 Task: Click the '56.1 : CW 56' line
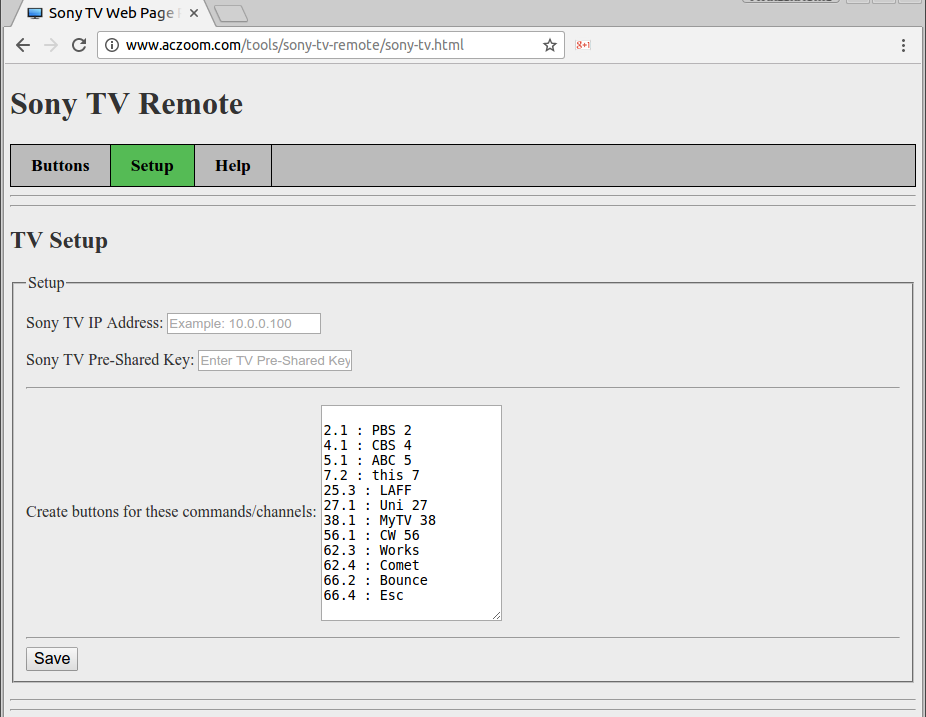371,536
